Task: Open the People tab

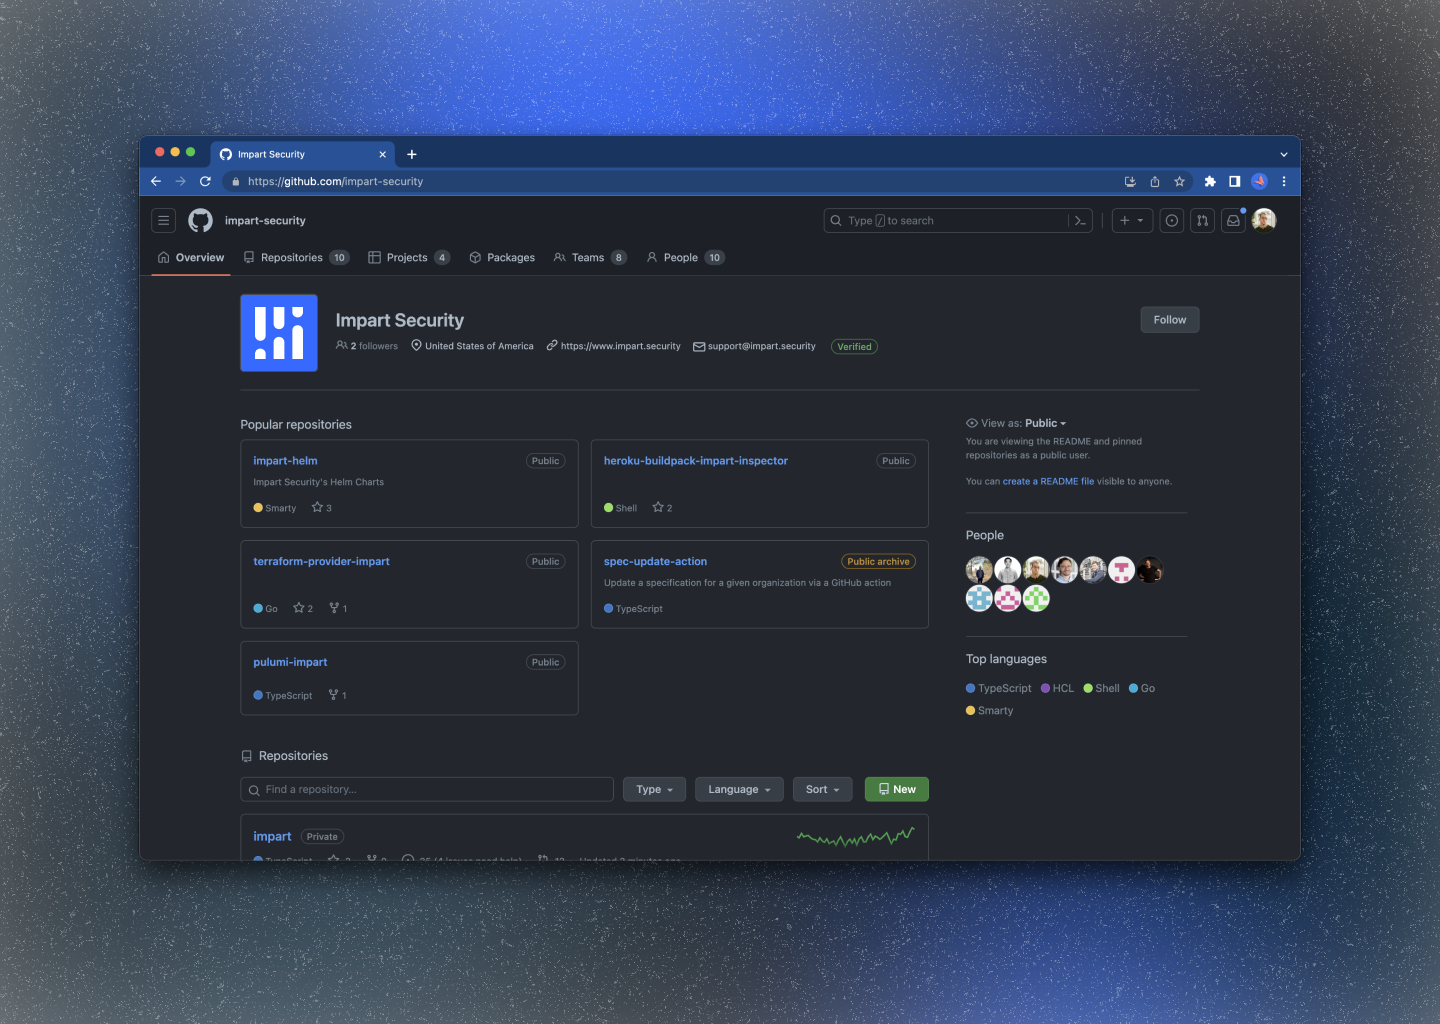Action: click(685, 258)
